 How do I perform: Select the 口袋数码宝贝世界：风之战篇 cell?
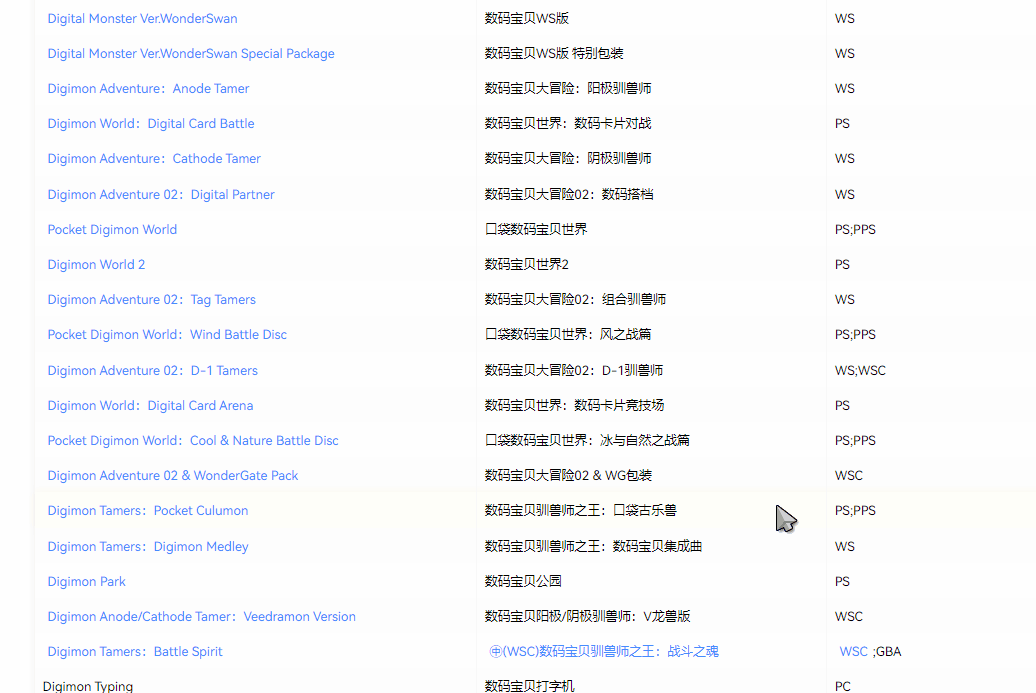(x=568, y=334)
